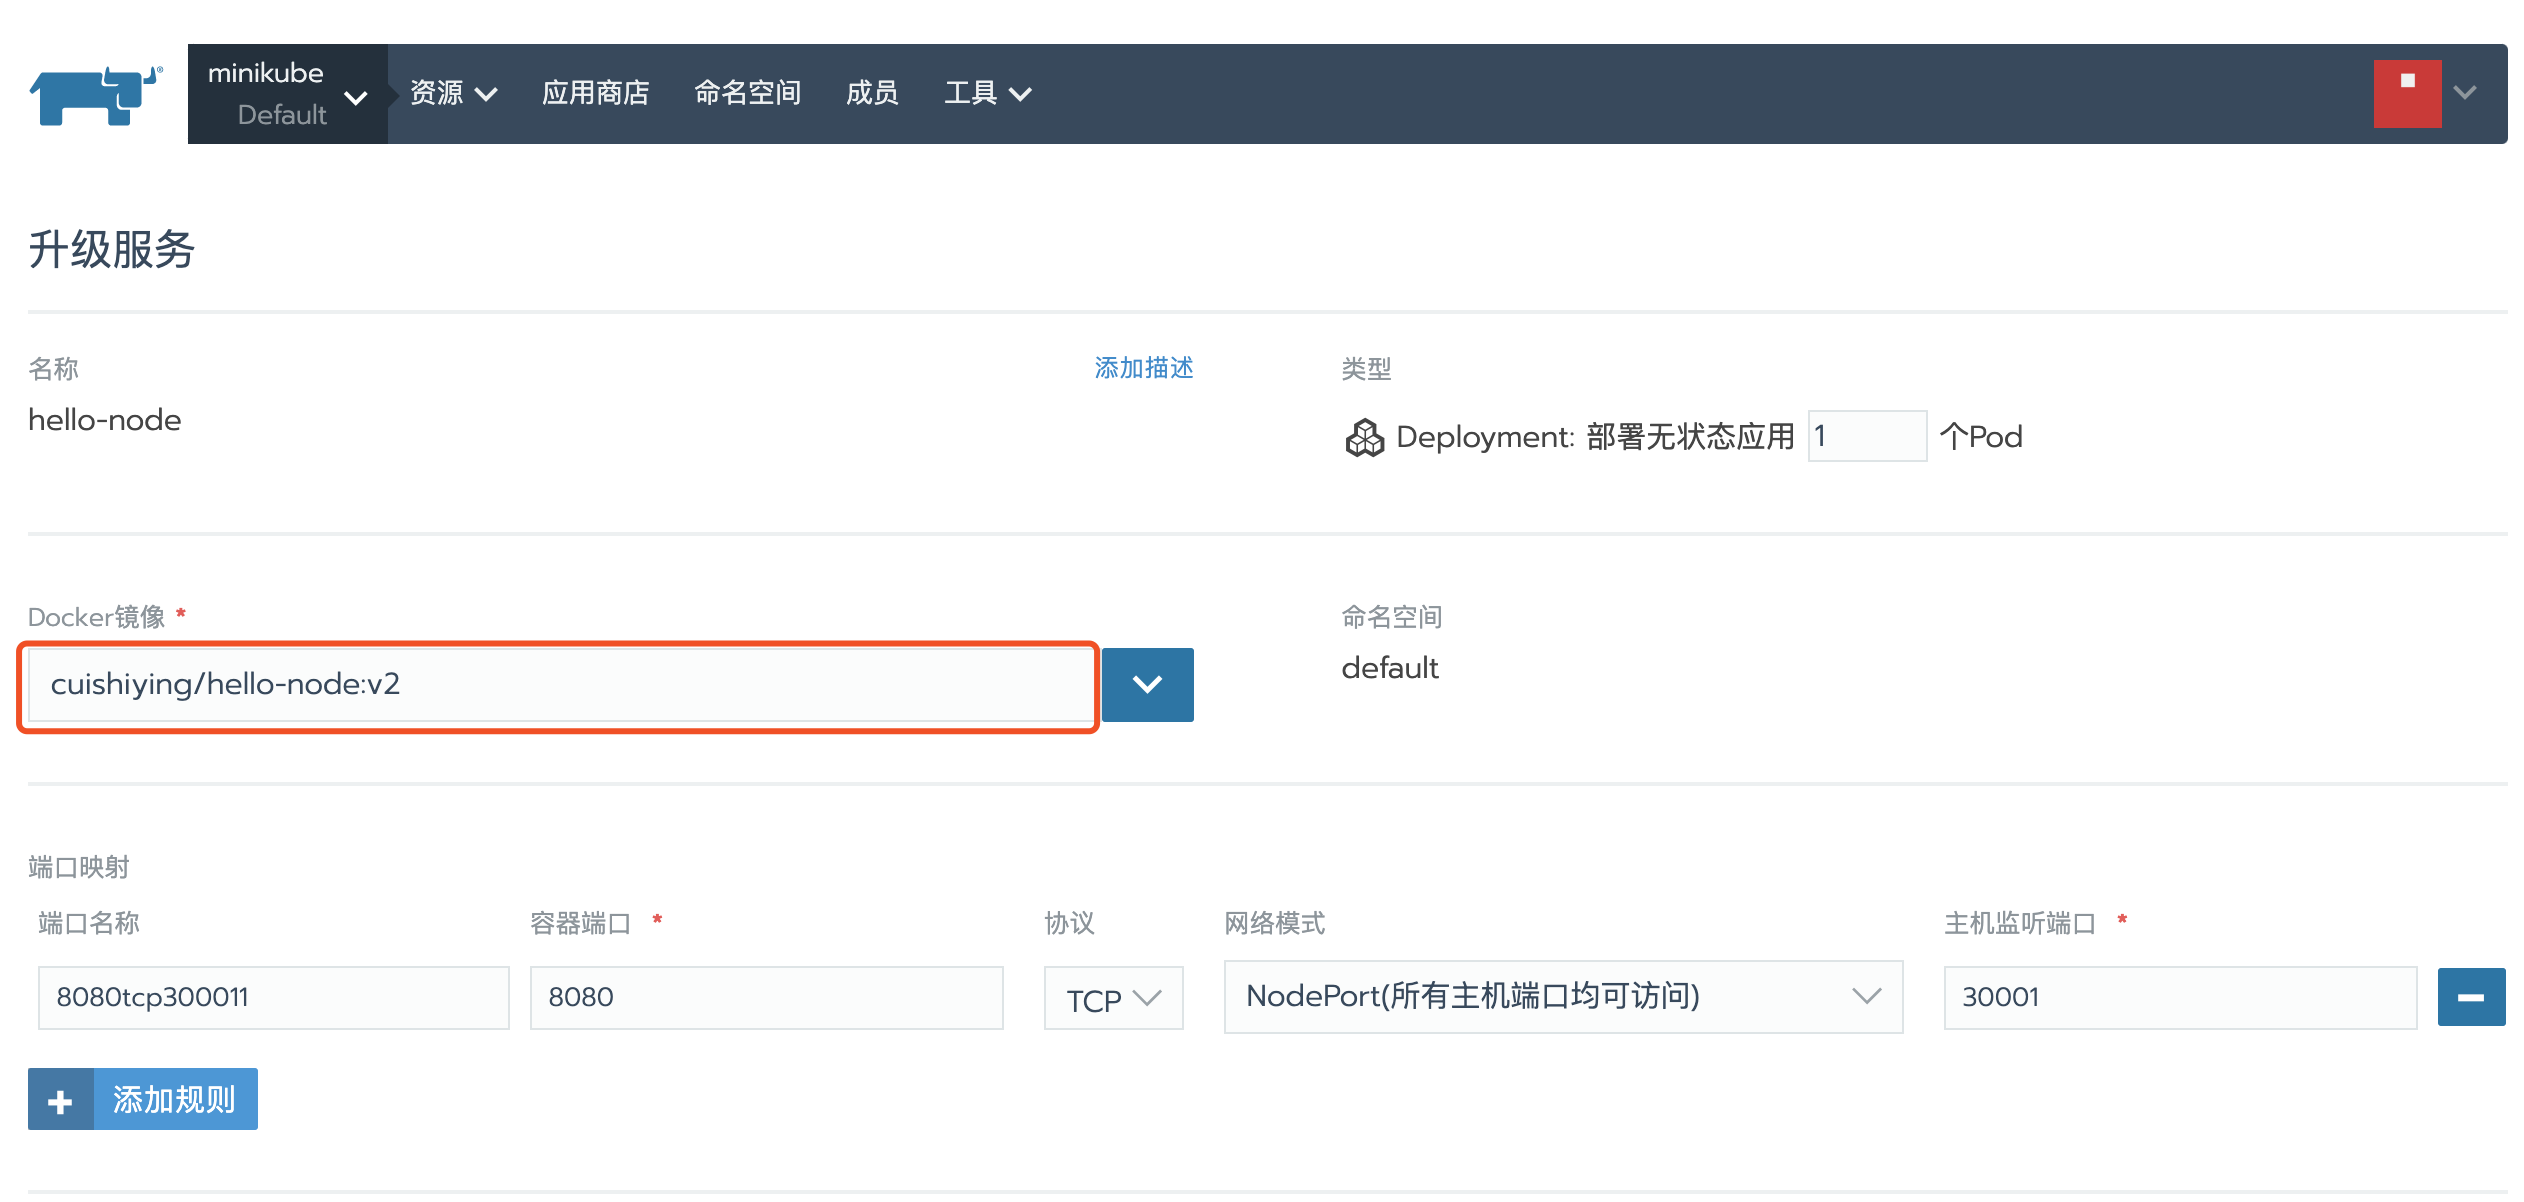Open user menu chevron beside avatar
Screen dimensions: 2524x1202
pyautogui.click(x=2464, y=93)
